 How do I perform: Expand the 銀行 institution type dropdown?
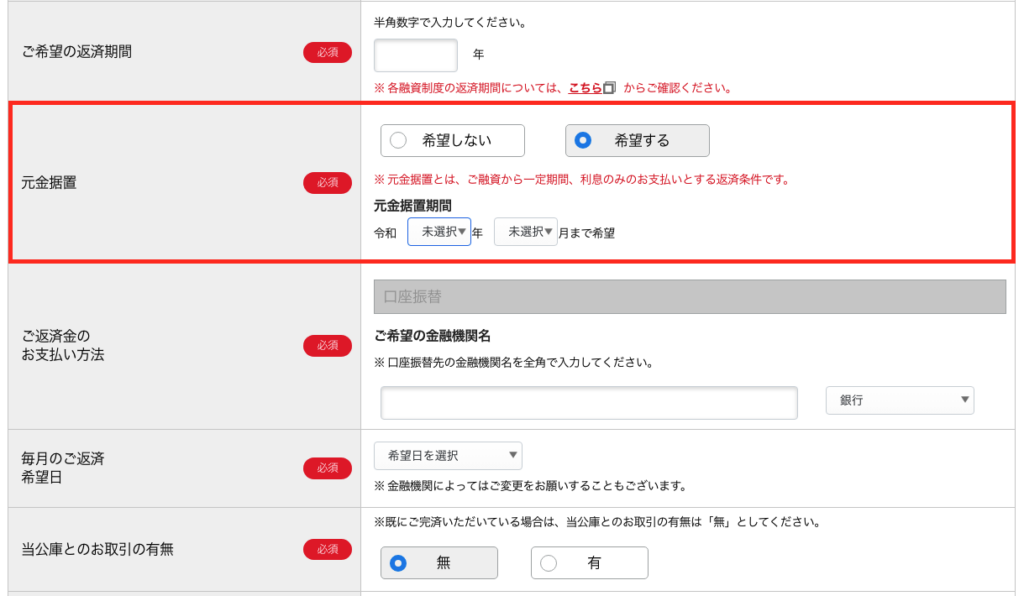[900, 400]
